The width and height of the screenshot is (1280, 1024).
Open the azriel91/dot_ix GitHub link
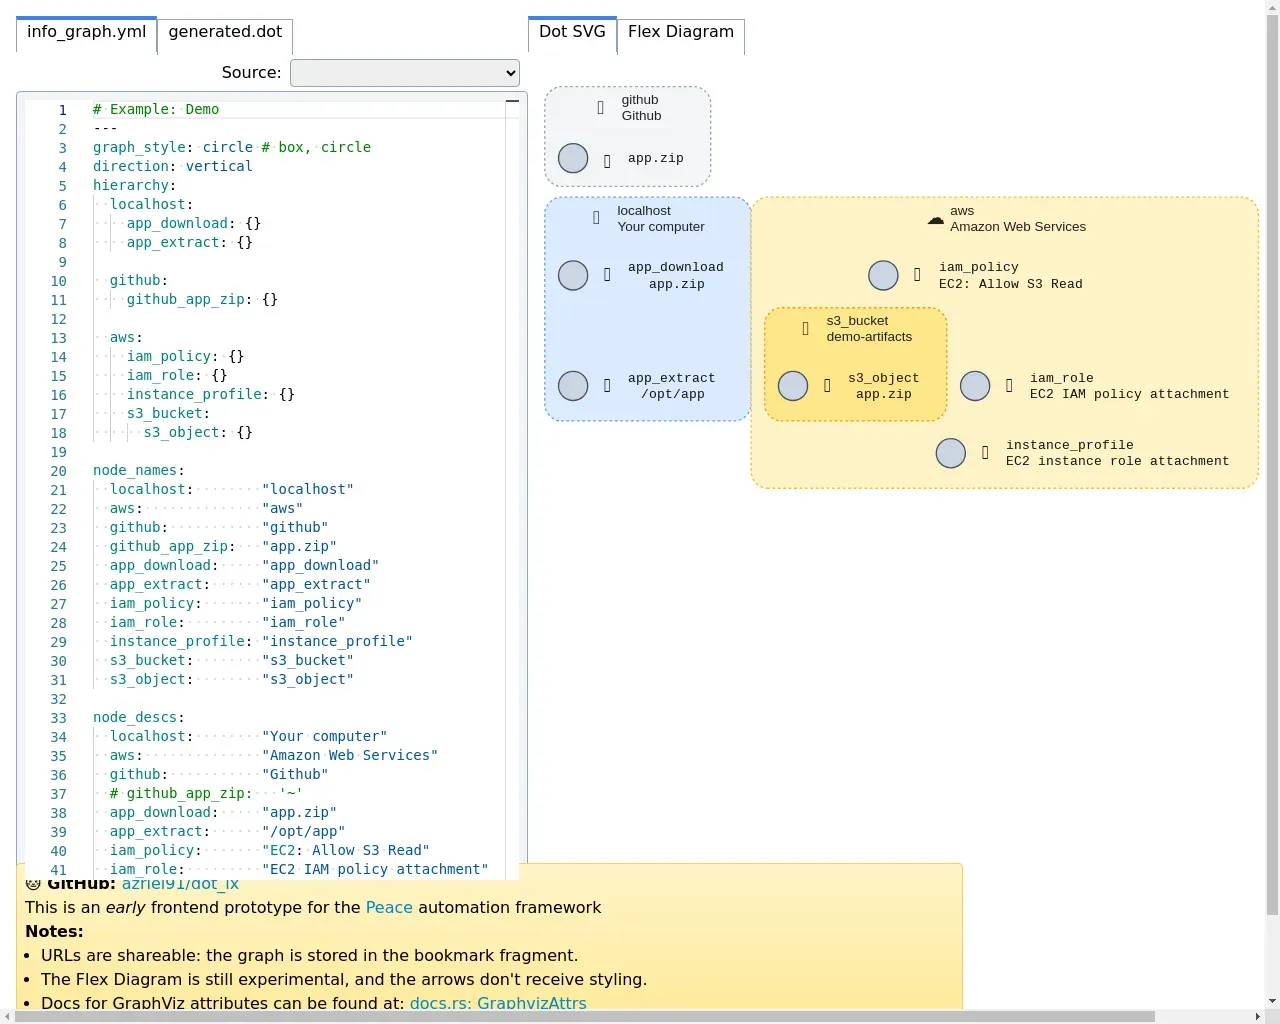point(180,884)
